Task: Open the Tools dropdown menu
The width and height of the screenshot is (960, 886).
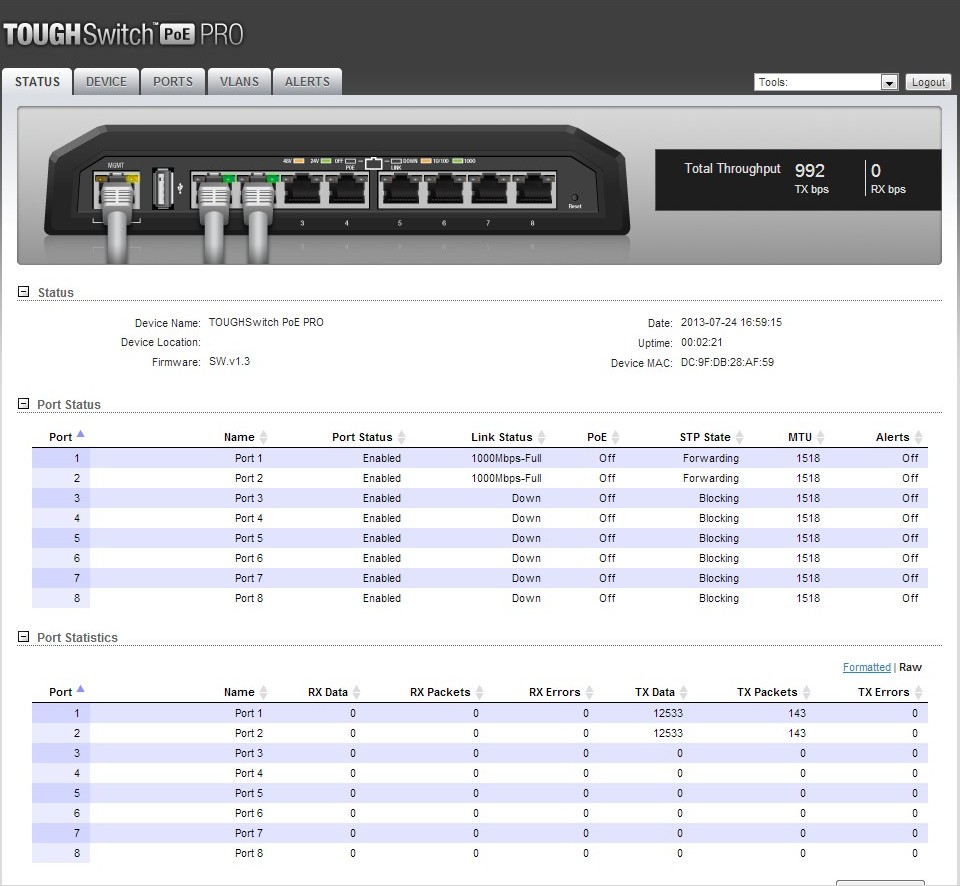Action: click(826, 82)
